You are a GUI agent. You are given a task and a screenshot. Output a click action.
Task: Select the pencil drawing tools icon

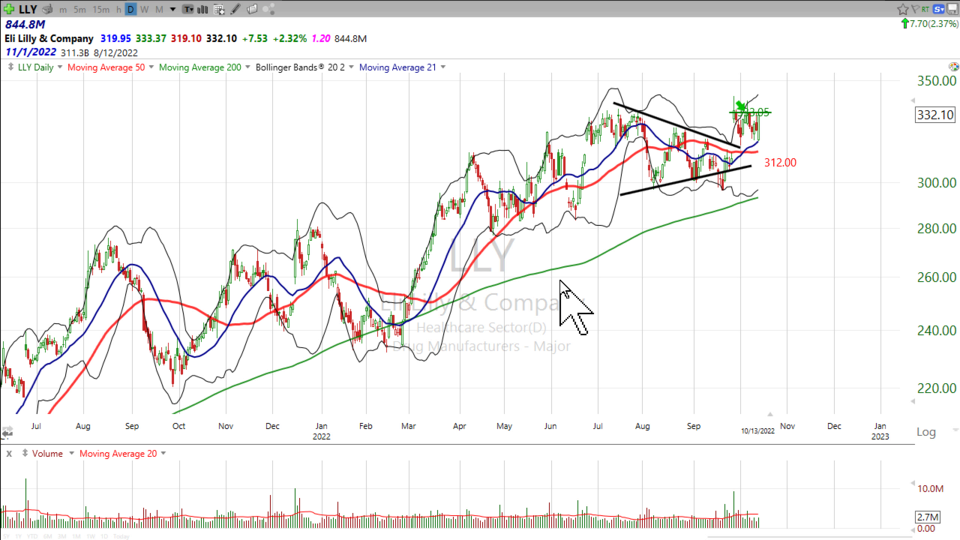point(236,9)
